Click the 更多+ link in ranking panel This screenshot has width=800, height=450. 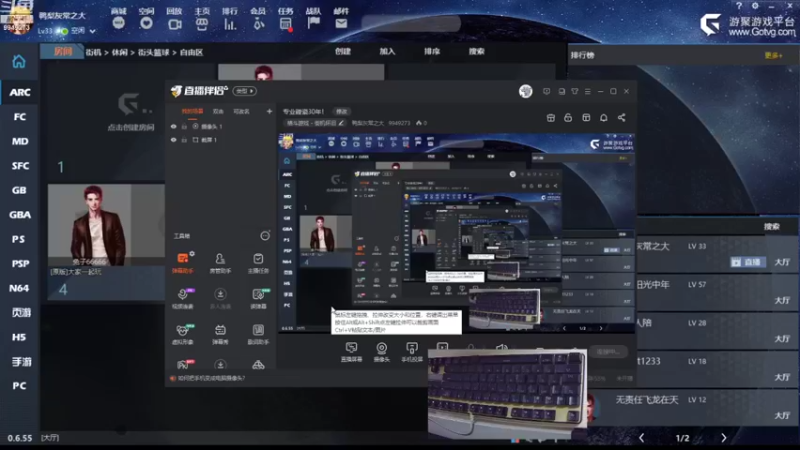(x=773, y=55)
